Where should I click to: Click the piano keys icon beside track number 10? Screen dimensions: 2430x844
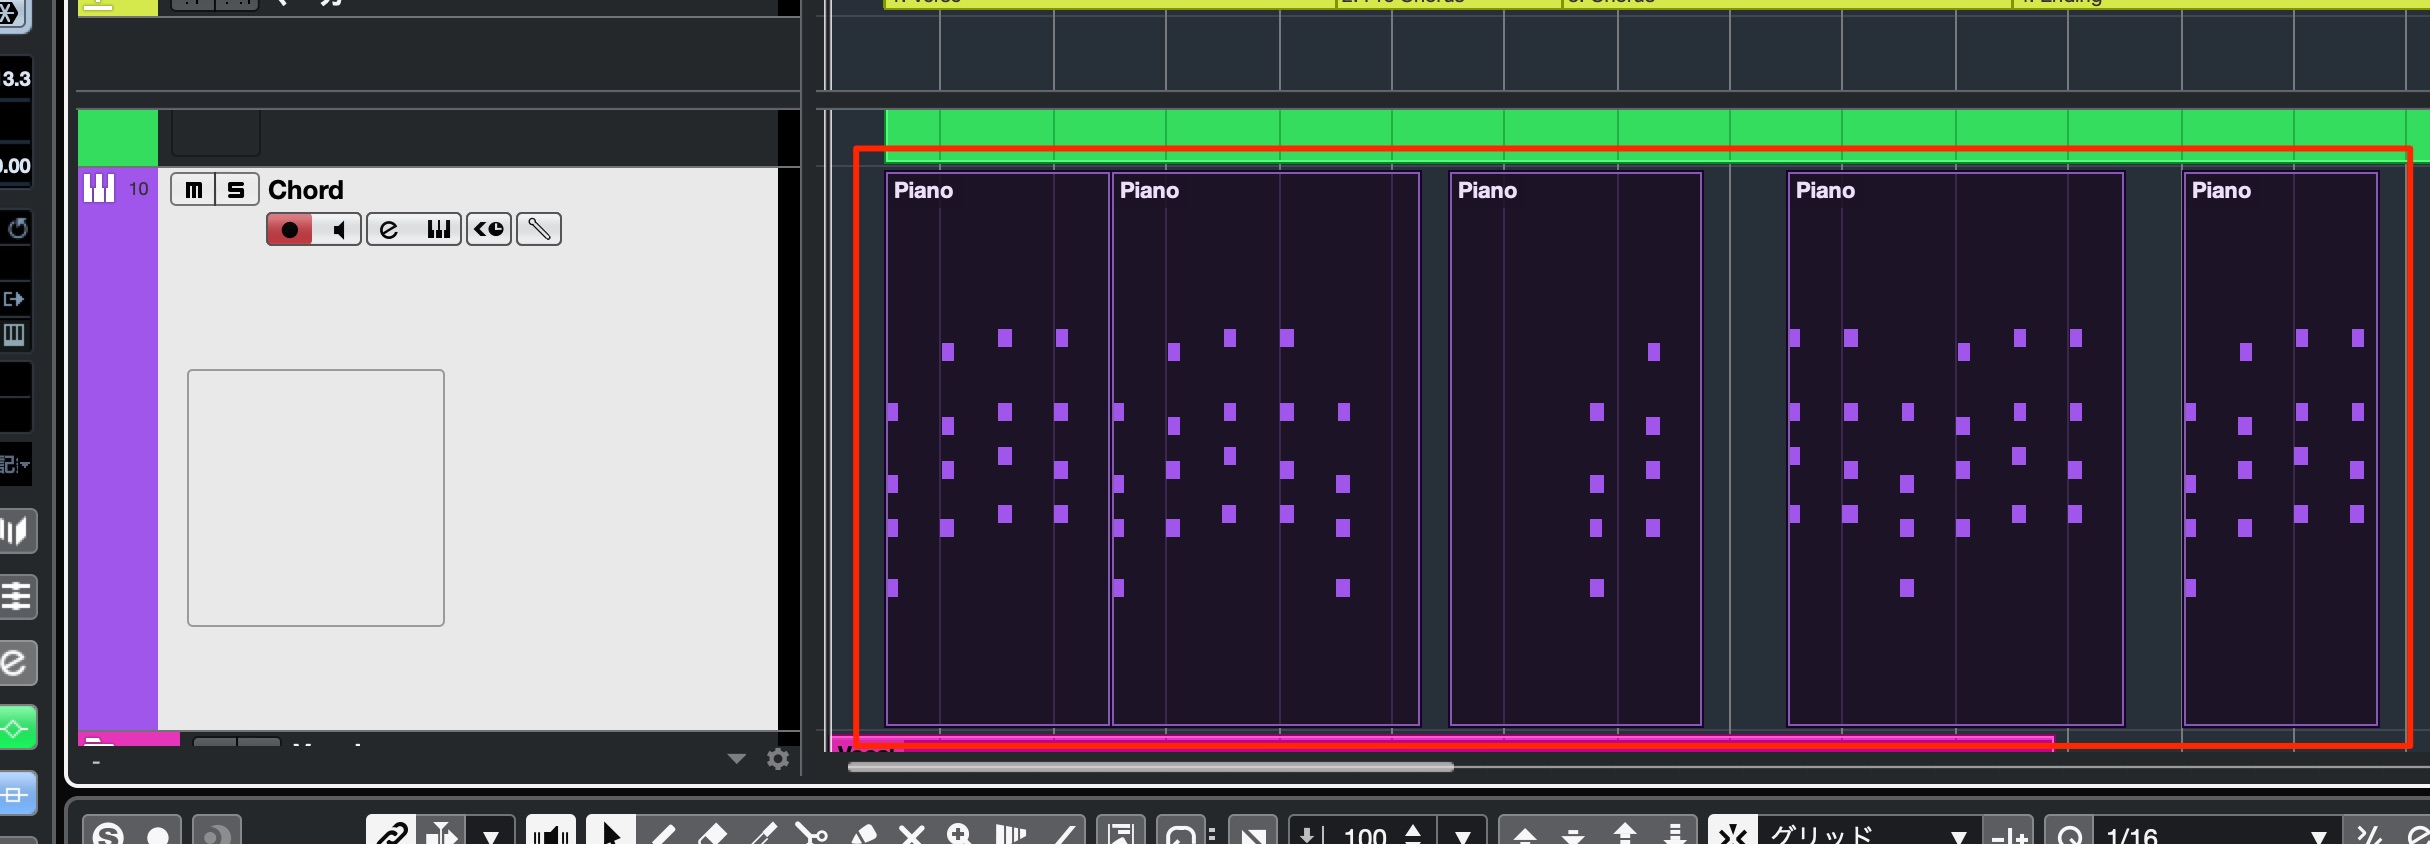[99, 188]
